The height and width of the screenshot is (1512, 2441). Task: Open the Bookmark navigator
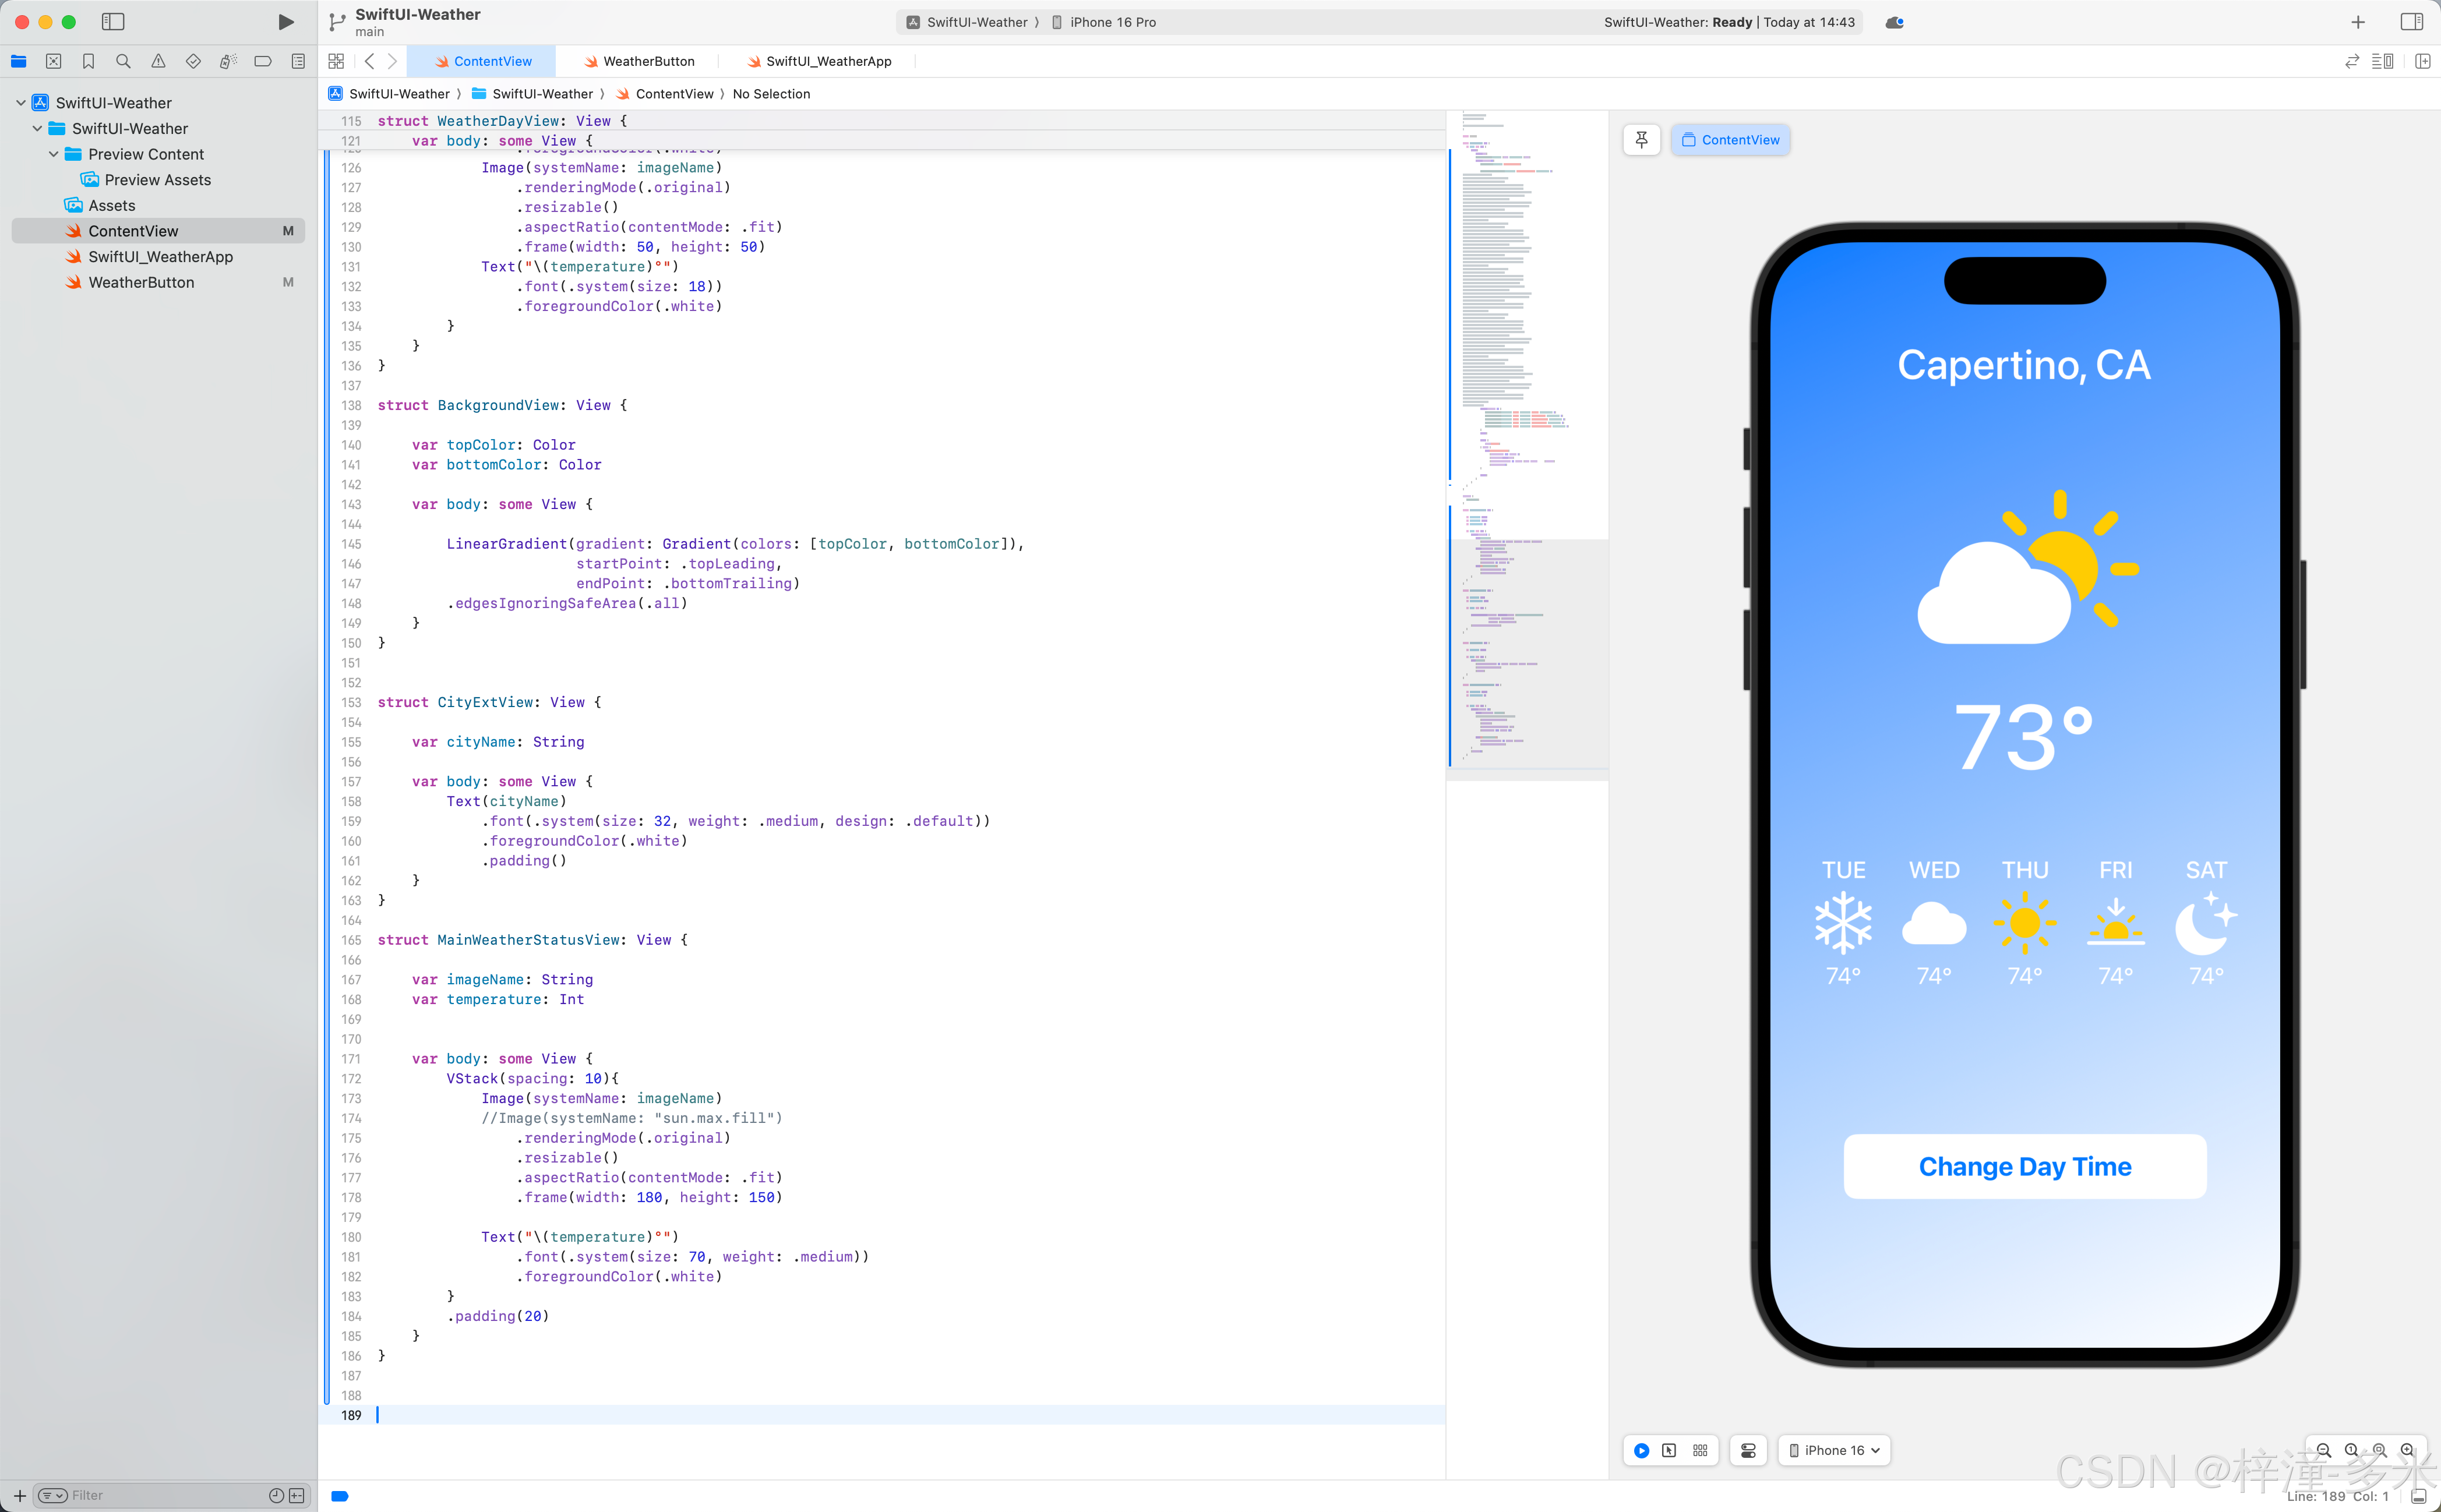point(88,61)
